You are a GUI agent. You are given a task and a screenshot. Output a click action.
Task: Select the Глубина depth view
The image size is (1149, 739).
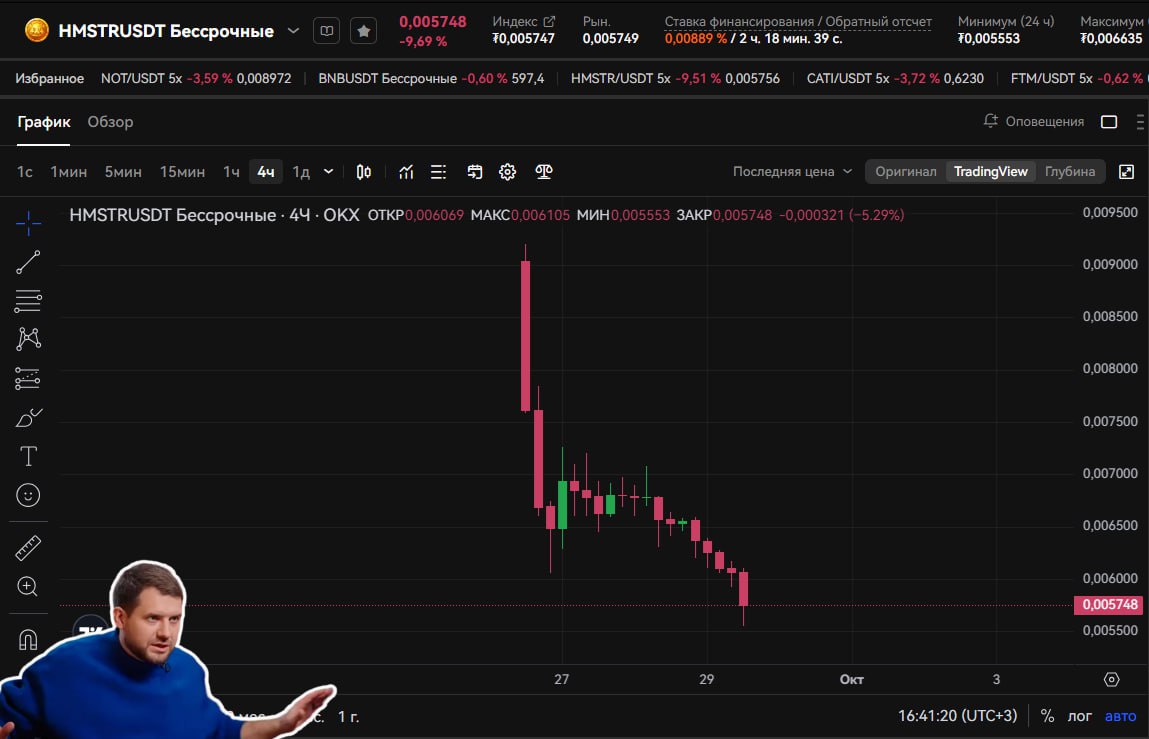(x=1070, y=172)
